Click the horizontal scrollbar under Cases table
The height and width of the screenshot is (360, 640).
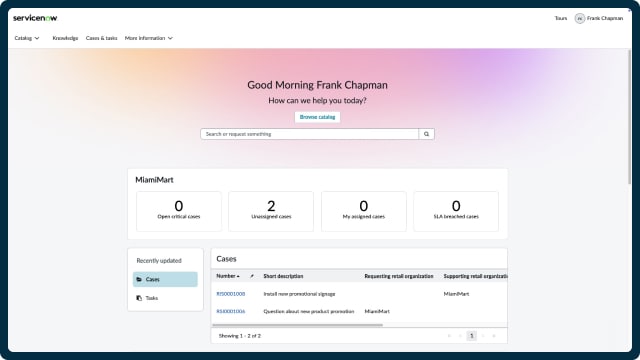click(x=298, y=325)
